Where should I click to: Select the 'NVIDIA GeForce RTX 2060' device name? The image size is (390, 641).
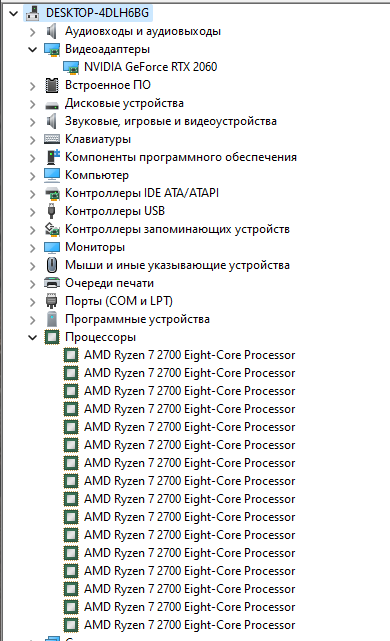(150, 67)
